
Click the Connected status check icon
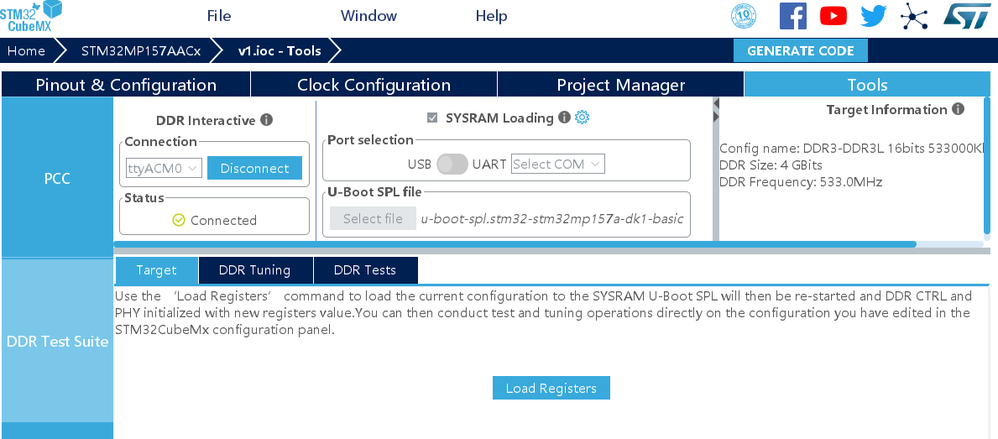click(x=179, y=220)
